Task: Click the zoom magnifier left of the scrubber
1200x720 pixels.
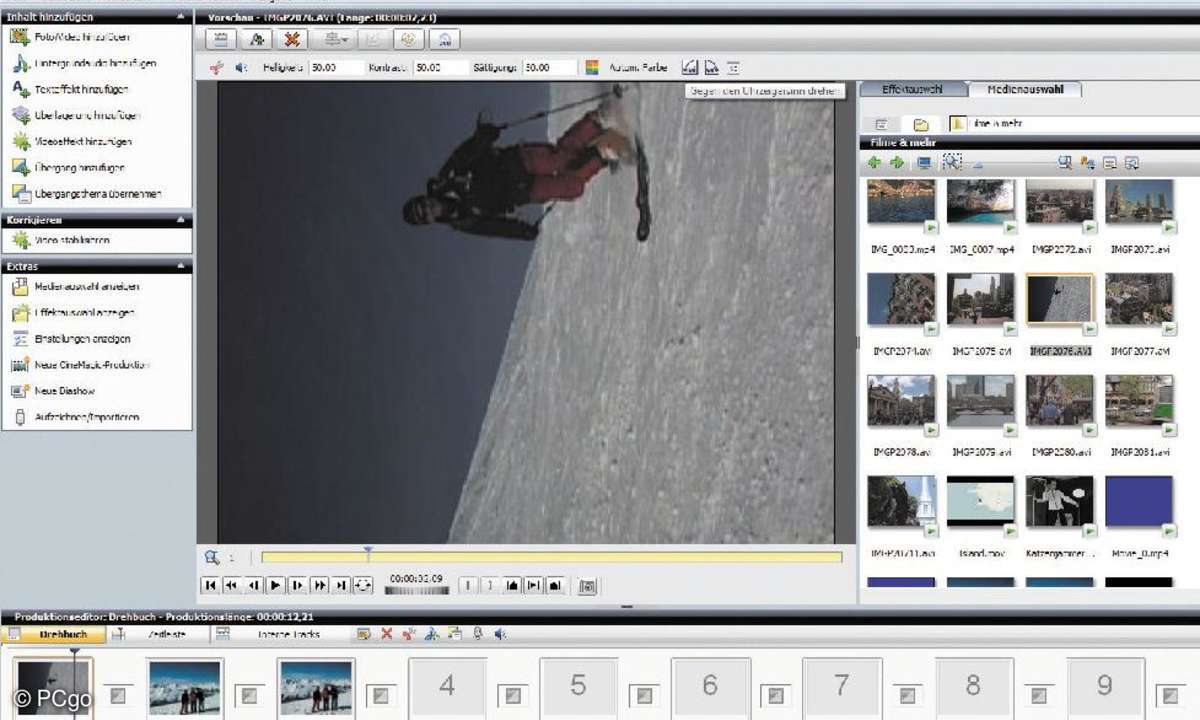Action: pos(211,558)
